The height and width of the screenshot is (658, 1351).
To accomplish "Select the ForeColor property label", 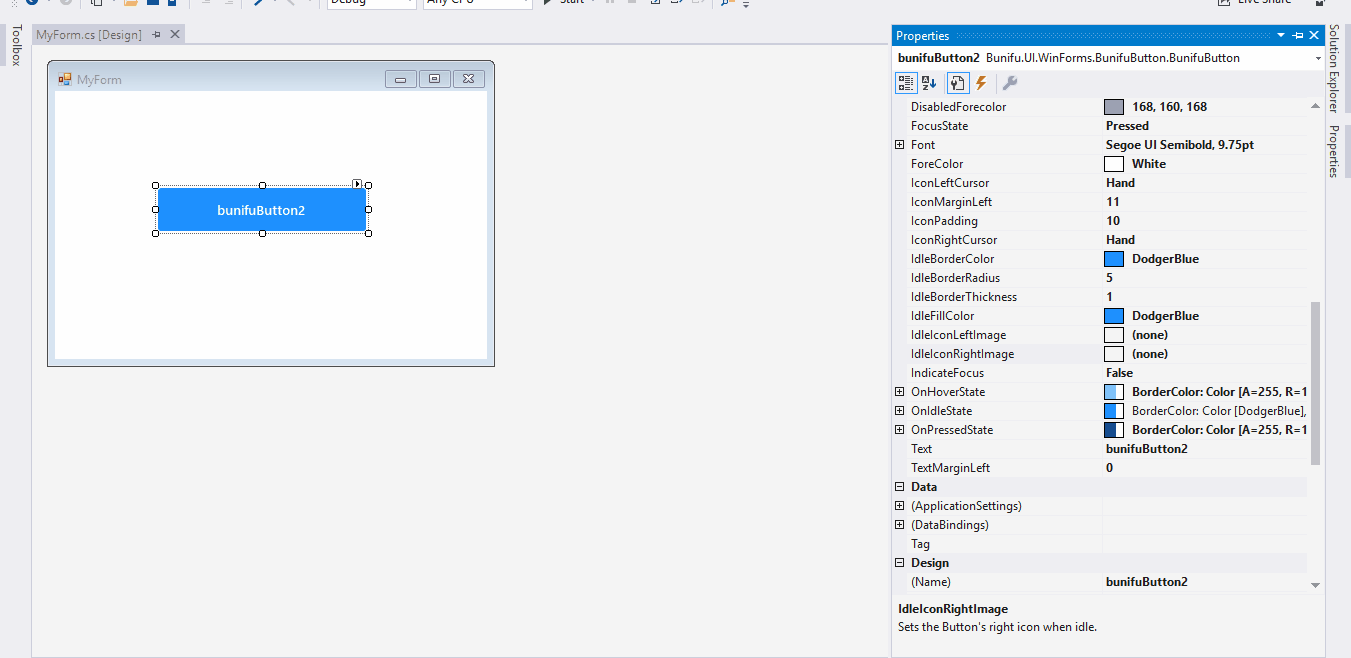I will [x=937, y=164].
